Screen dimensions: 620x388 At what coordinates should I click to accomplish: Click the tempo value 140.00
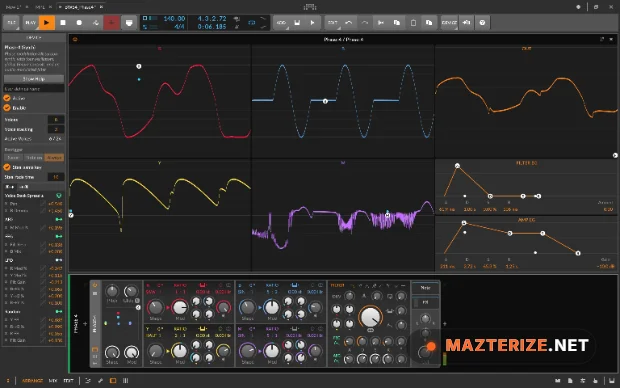coord(174,19)
